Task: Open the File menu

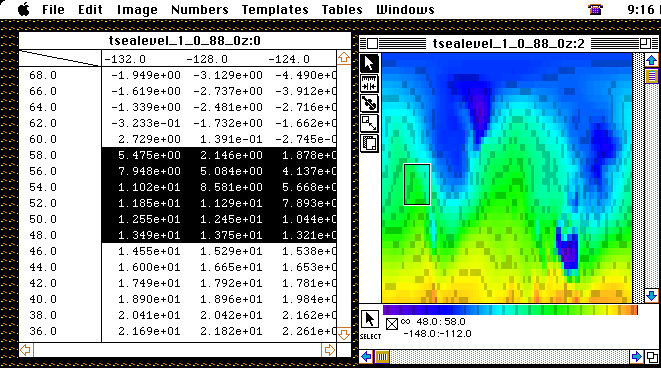Action: 53,9
